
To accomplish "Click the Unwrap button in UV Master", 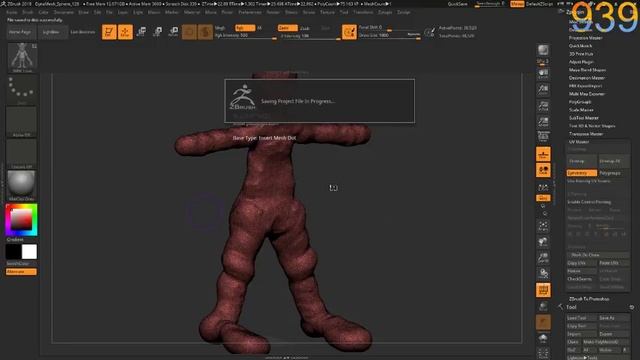I will point(582,161).
